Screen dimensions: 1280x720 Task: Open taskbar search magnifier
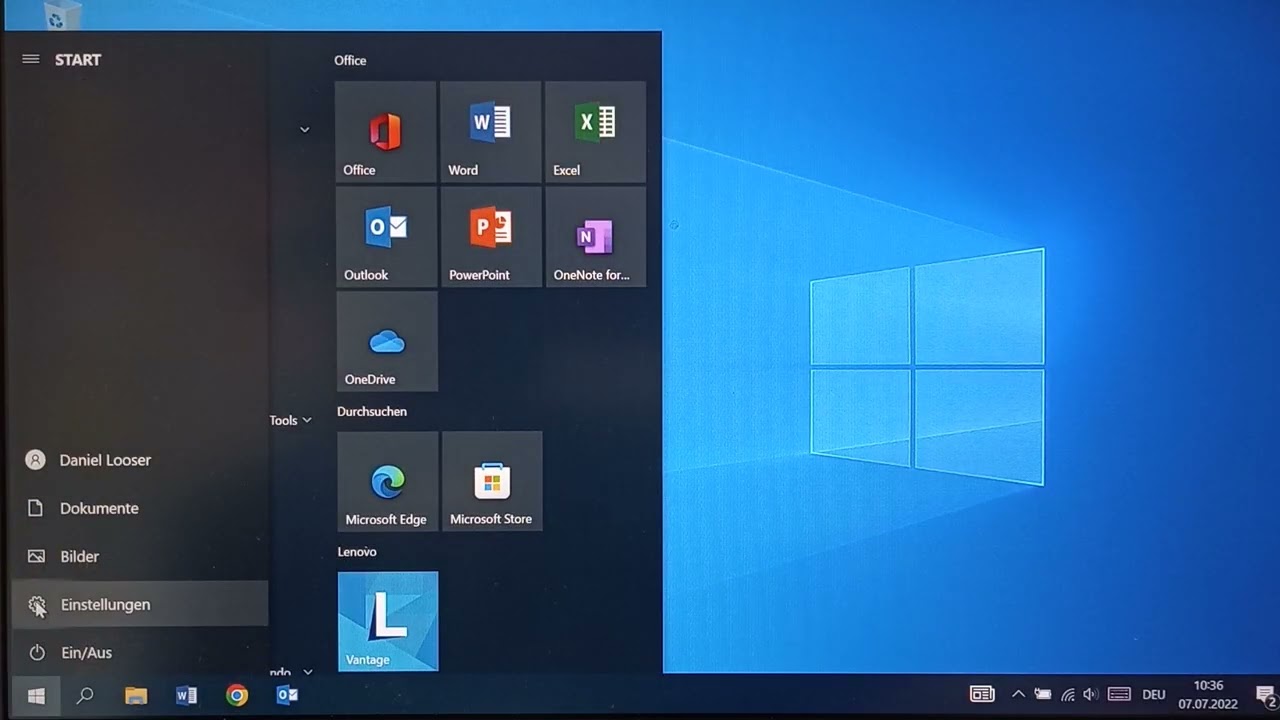click(85, 696)
